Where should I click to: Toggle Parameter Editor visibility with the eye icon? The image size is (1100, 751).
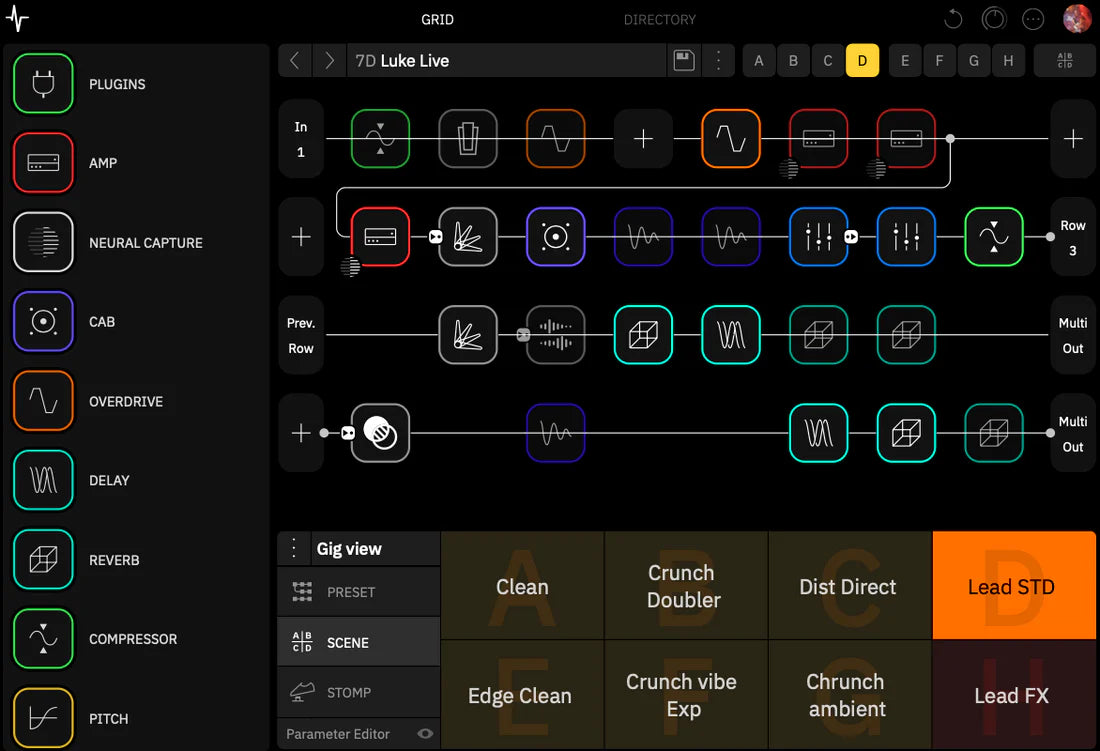click(424, 733)
